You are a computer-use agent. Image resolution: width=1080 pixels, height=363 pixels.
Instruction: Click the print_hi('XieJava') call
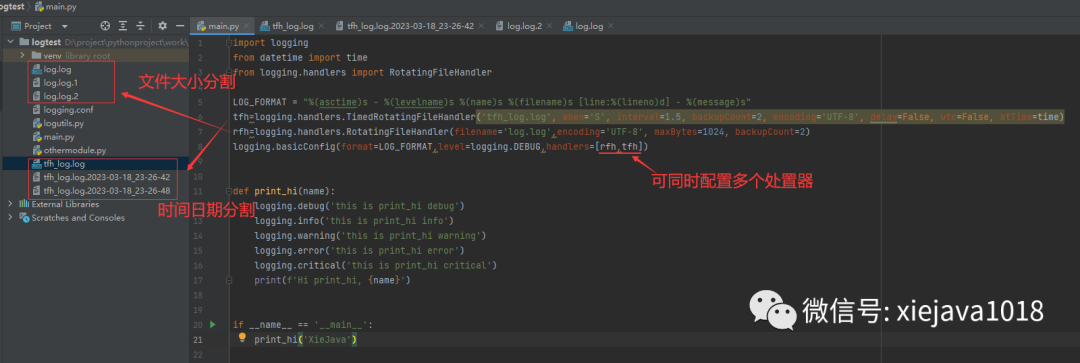306,339
